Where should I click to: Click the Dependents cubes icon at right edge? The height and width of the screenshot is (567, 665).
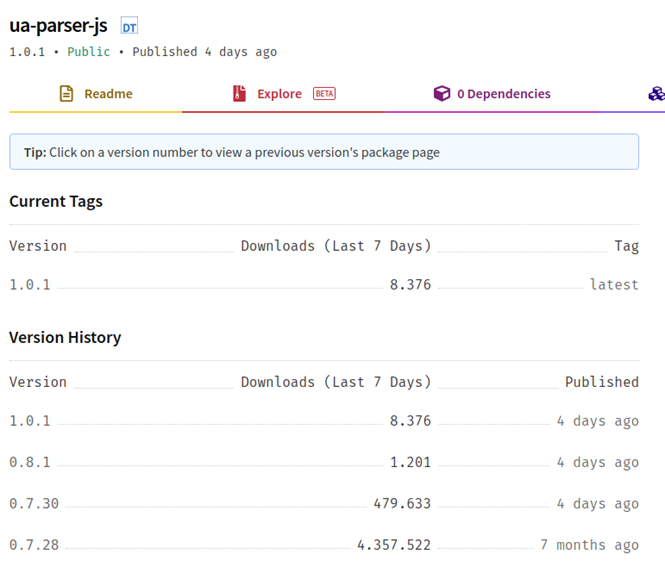pyautogui.click(x=656, y=94)
